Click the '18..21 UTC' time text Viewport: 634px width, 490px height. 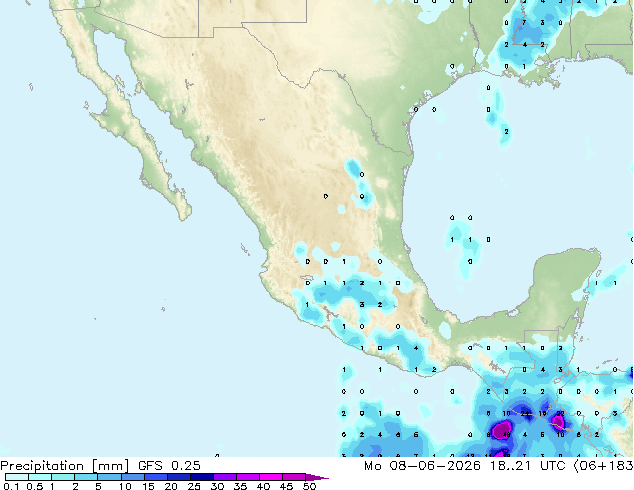(x=530, y=466)
